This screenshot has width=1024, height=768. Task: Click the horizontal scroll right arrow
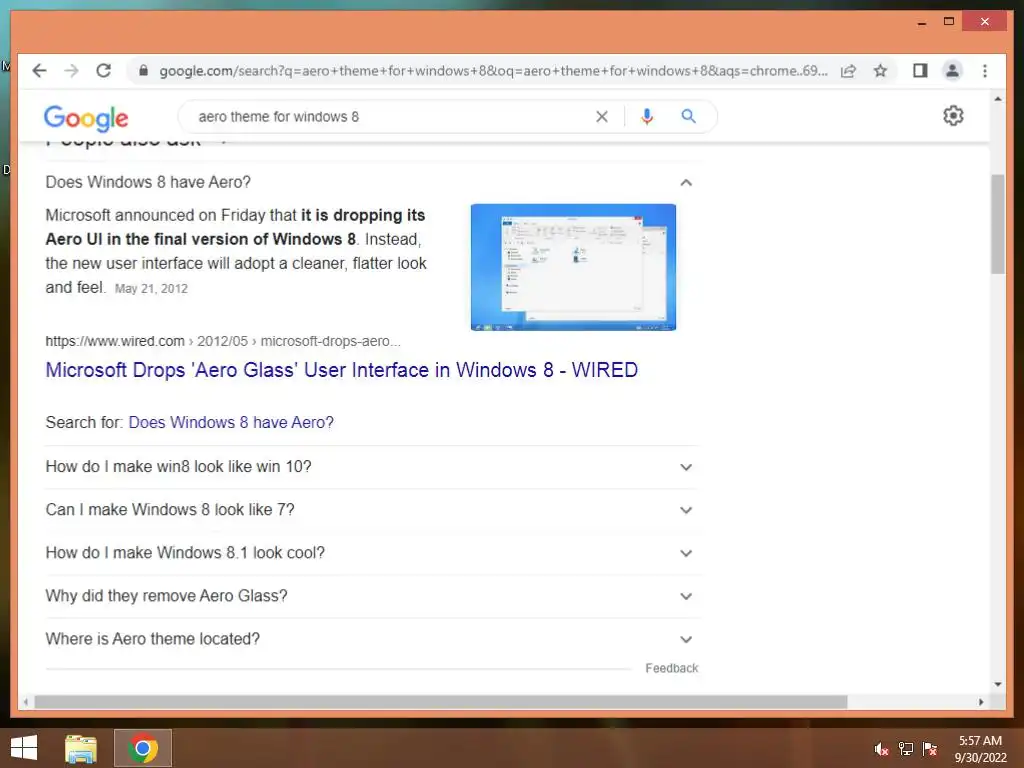[x=981, y=702]
